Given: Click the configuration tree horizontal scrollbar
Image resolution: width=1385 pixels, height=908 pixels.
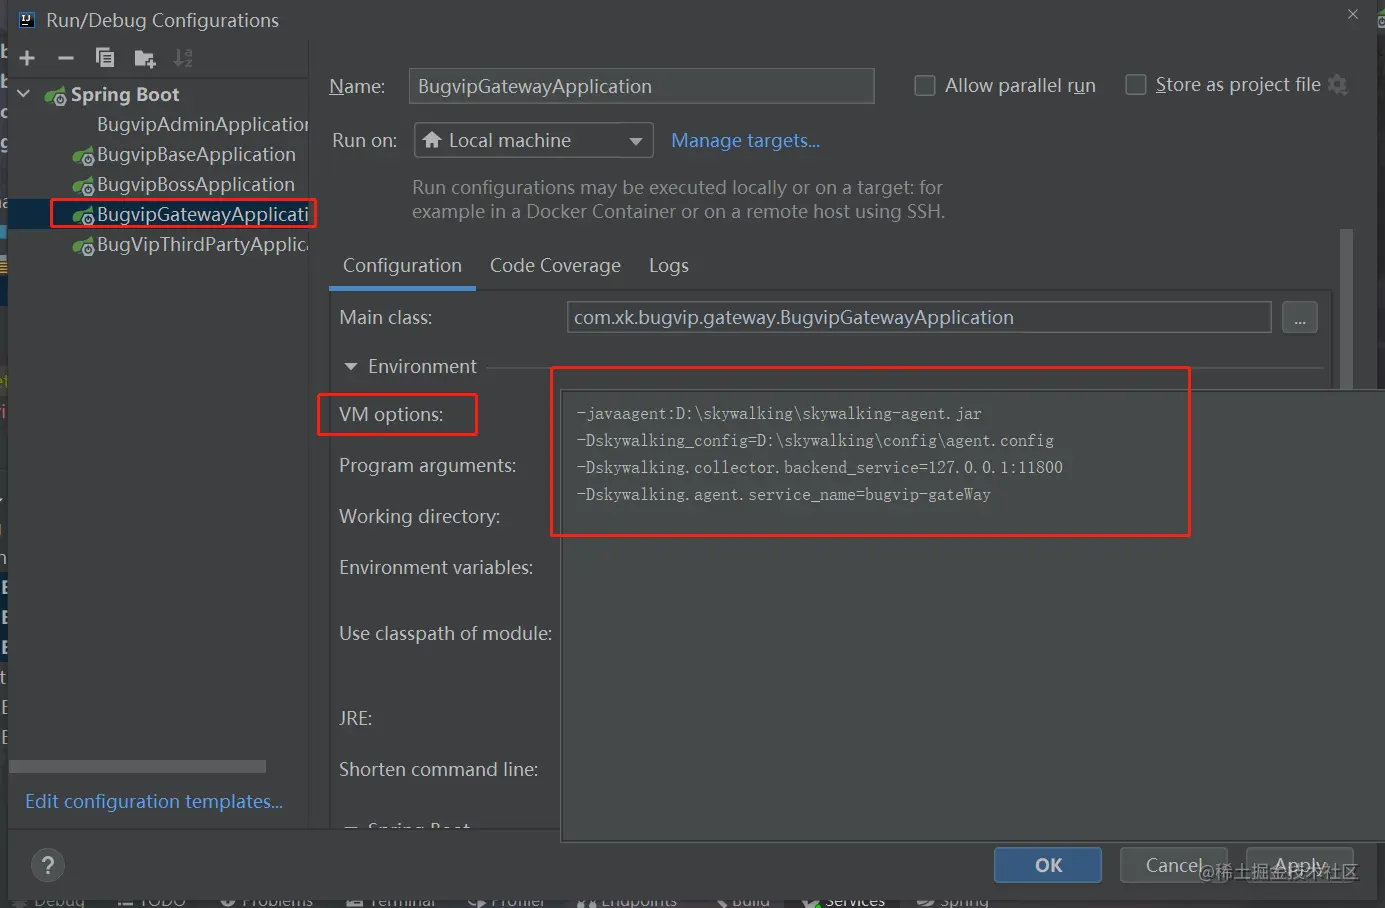Looking at the screenshot, I should [138, 767].
